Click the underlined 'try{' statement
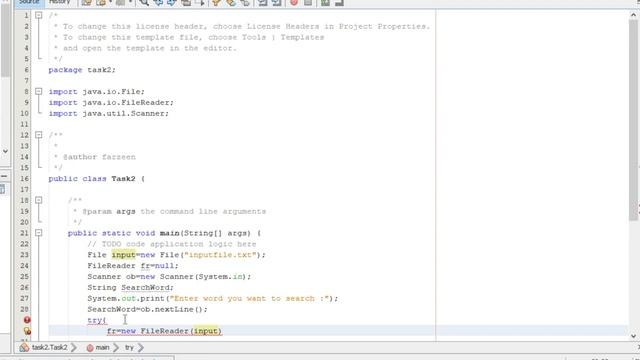640x360 pixels. (x=97, y=320)
